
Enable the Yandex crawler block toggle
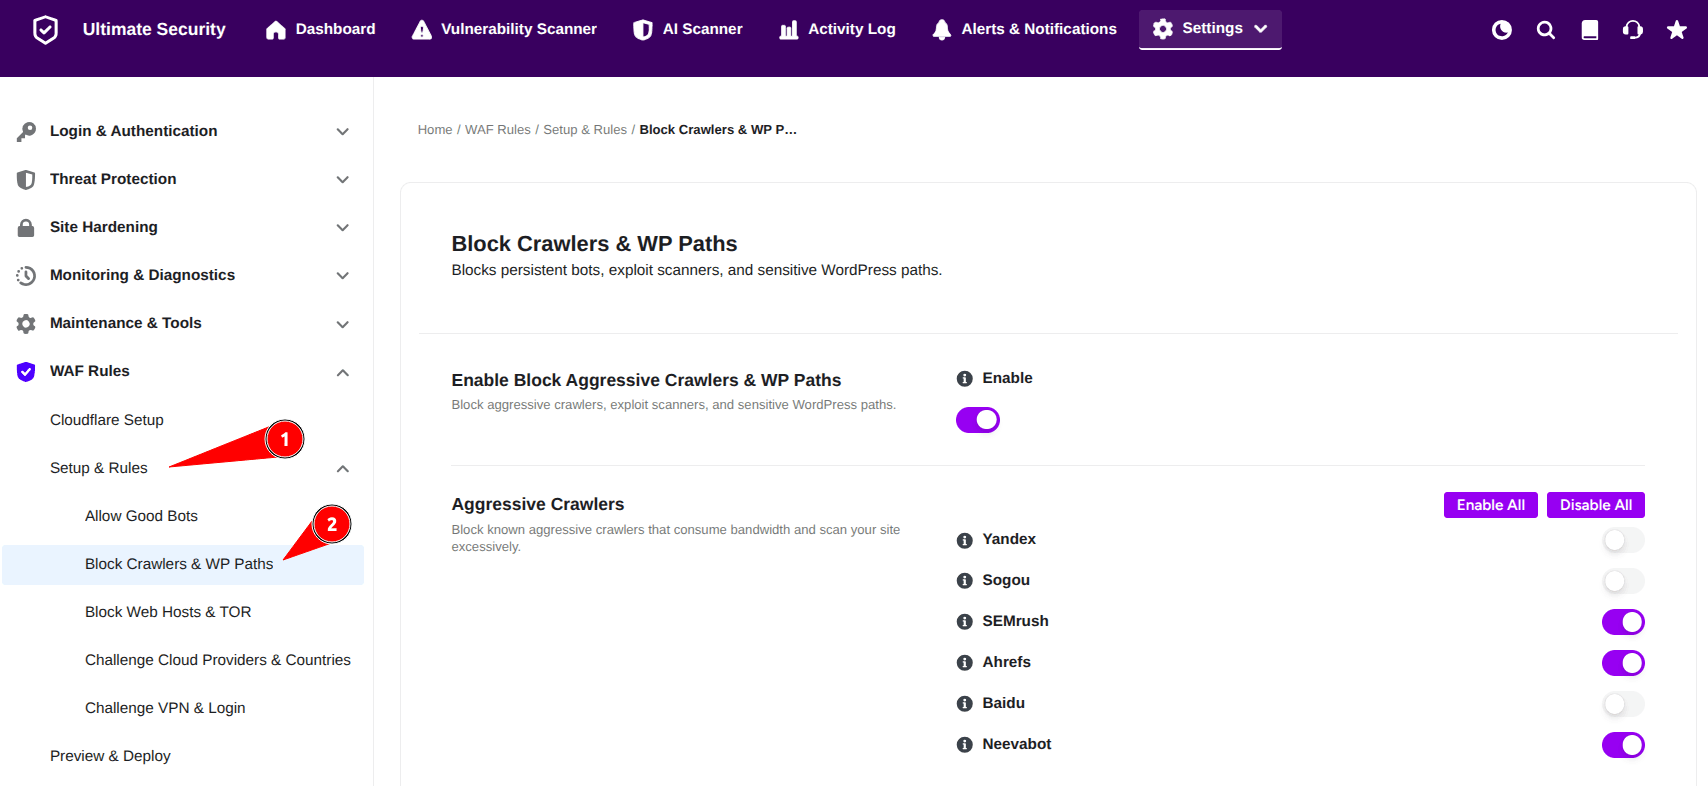(x=1623, y=540)
